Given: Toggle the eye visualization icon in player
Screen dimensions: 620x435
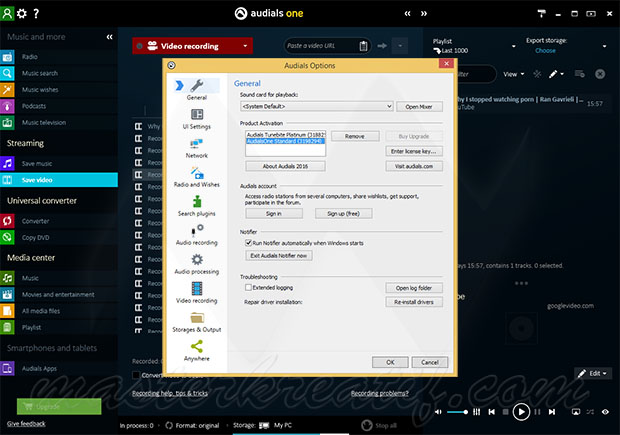Looking at the screenshot, I should [605, 412].
